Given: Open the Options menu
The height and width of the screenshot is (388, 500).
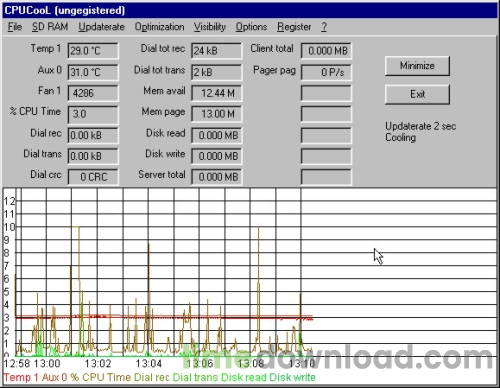Looking at the screenshot, I should tap(251, 27).
